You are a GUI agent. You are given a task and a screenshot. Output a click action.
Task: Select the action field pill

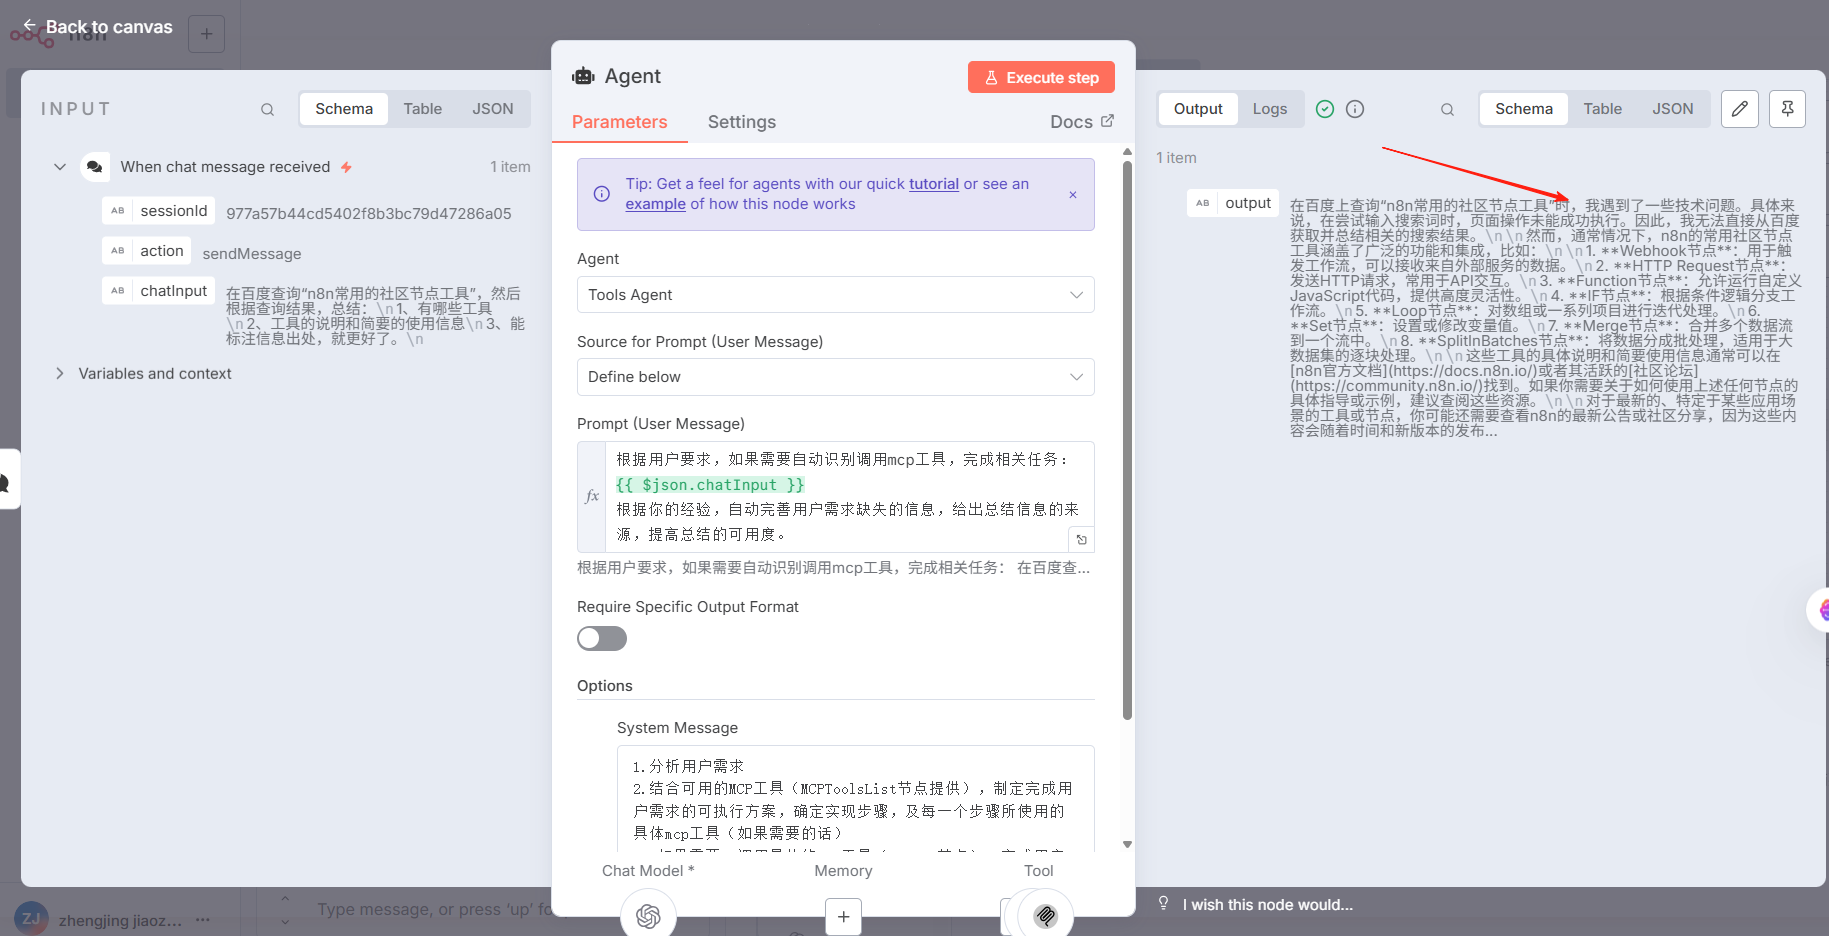[x=147, y=251]
